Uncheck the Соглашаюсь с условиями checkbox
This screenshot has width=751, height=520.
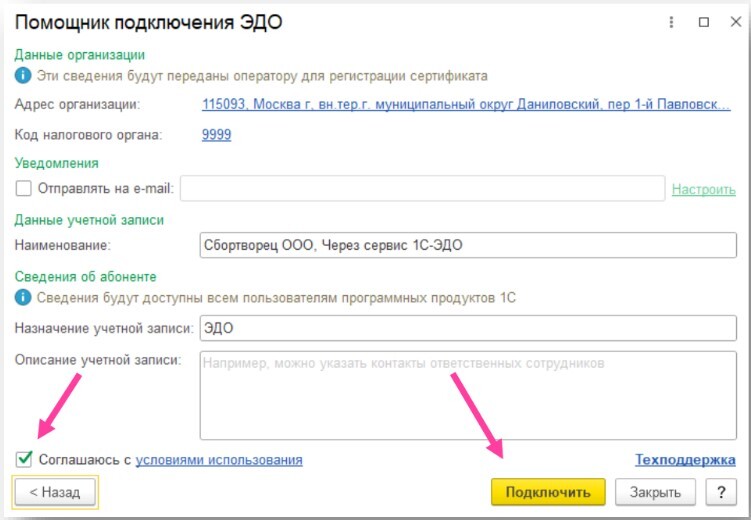tap(24, 460)
